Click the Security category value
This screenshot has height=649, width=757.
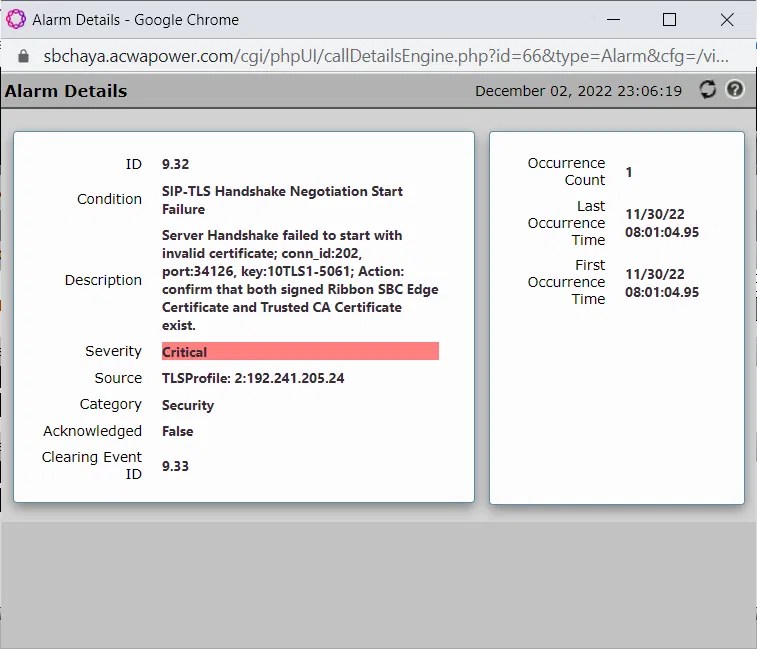click(x=188, y=405)
